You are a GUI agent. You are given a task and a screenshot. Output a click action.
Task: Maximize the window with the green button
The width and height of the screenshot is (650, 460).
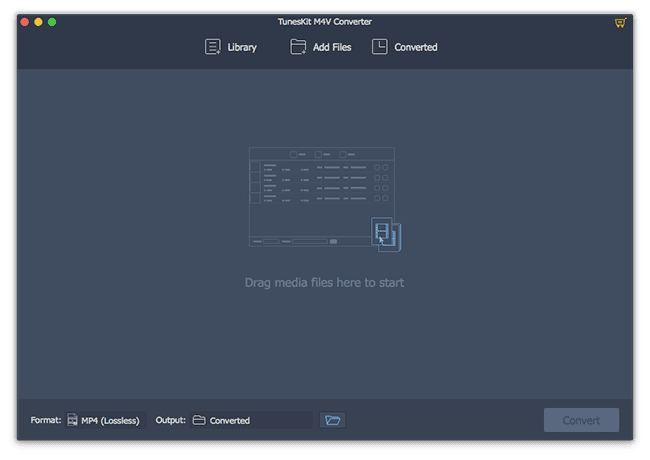pyautogui.click(x=52, y=22)
